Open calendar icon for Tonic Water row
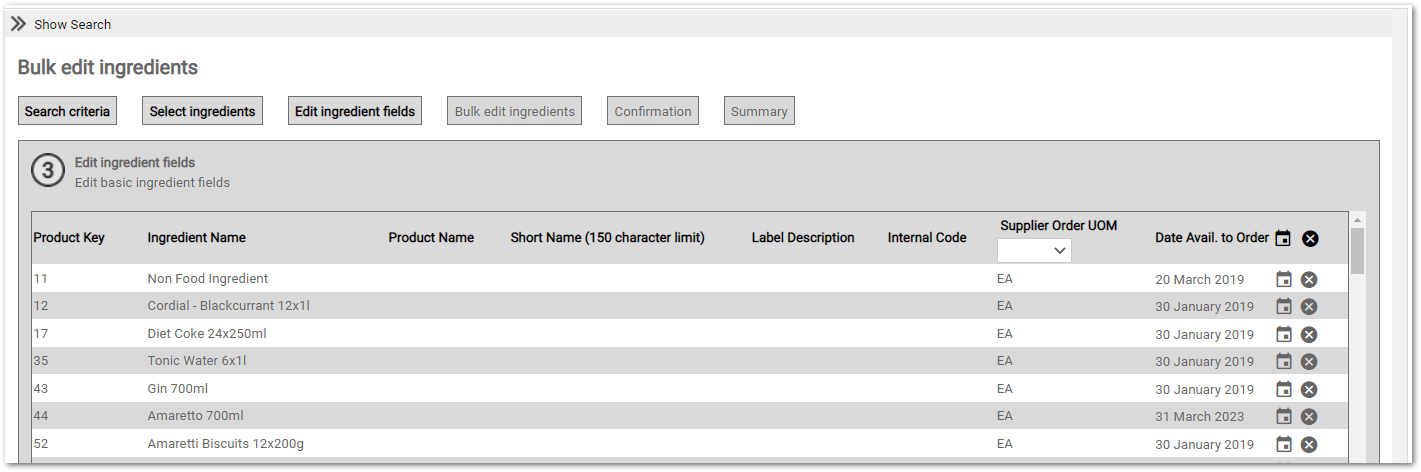 coord(1284,361)
